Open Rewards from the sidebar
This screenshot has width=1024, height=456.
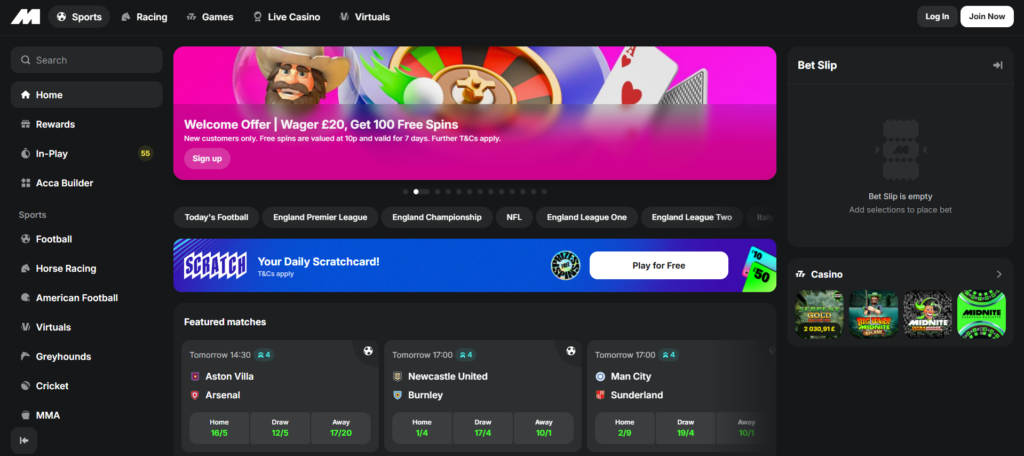click(x=55, y=124)
